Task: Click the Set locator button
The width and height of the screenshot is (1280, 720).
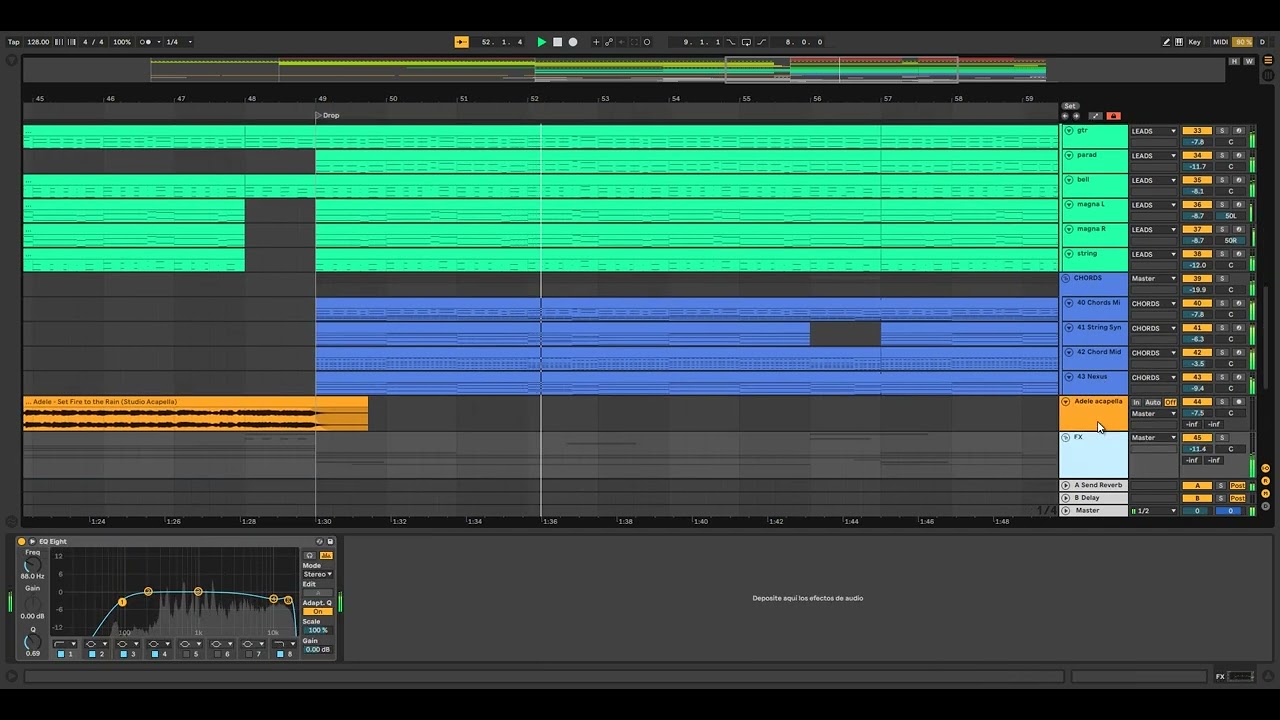Action: click(1069, 106)
